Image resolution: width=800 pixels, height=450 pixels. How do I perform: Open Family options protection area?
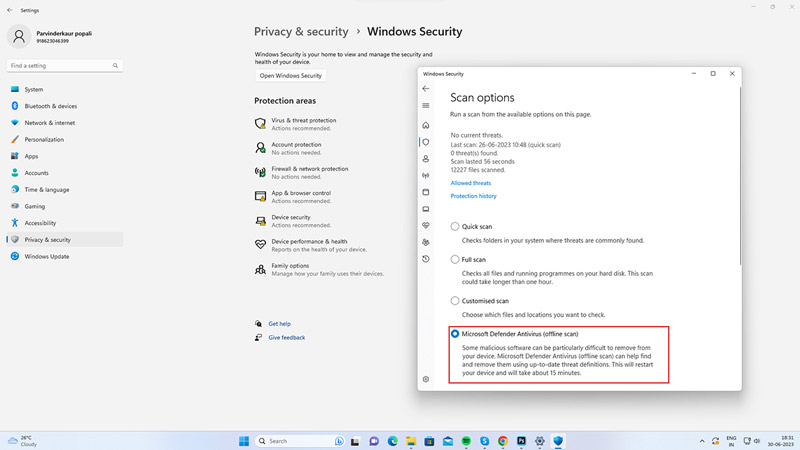point(319,269)
